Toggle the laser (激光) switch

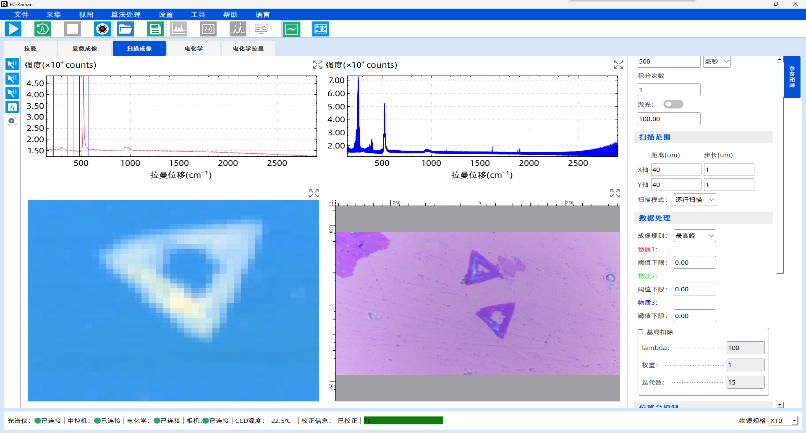(673, 104)
